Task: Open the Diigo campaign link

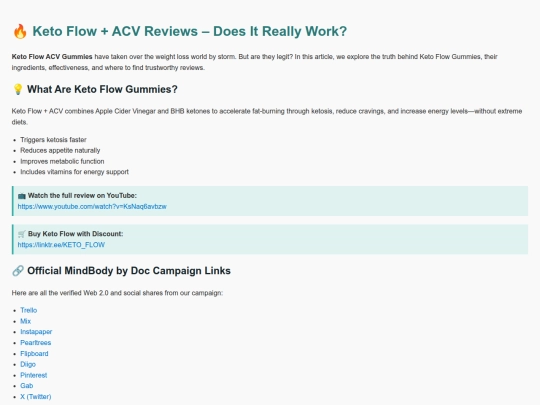Action: (28, 364)
